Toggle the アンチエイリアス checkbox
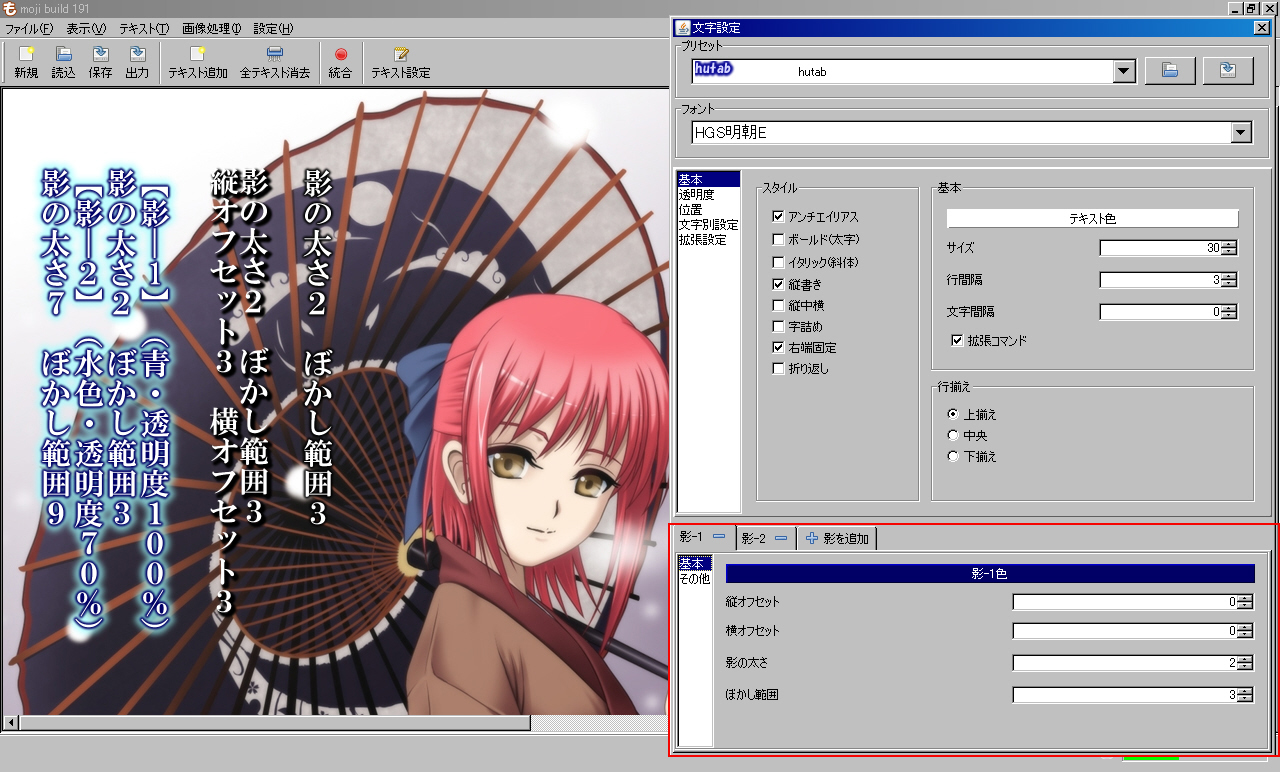Screen dimensions: 1280x772 point(778,217)
